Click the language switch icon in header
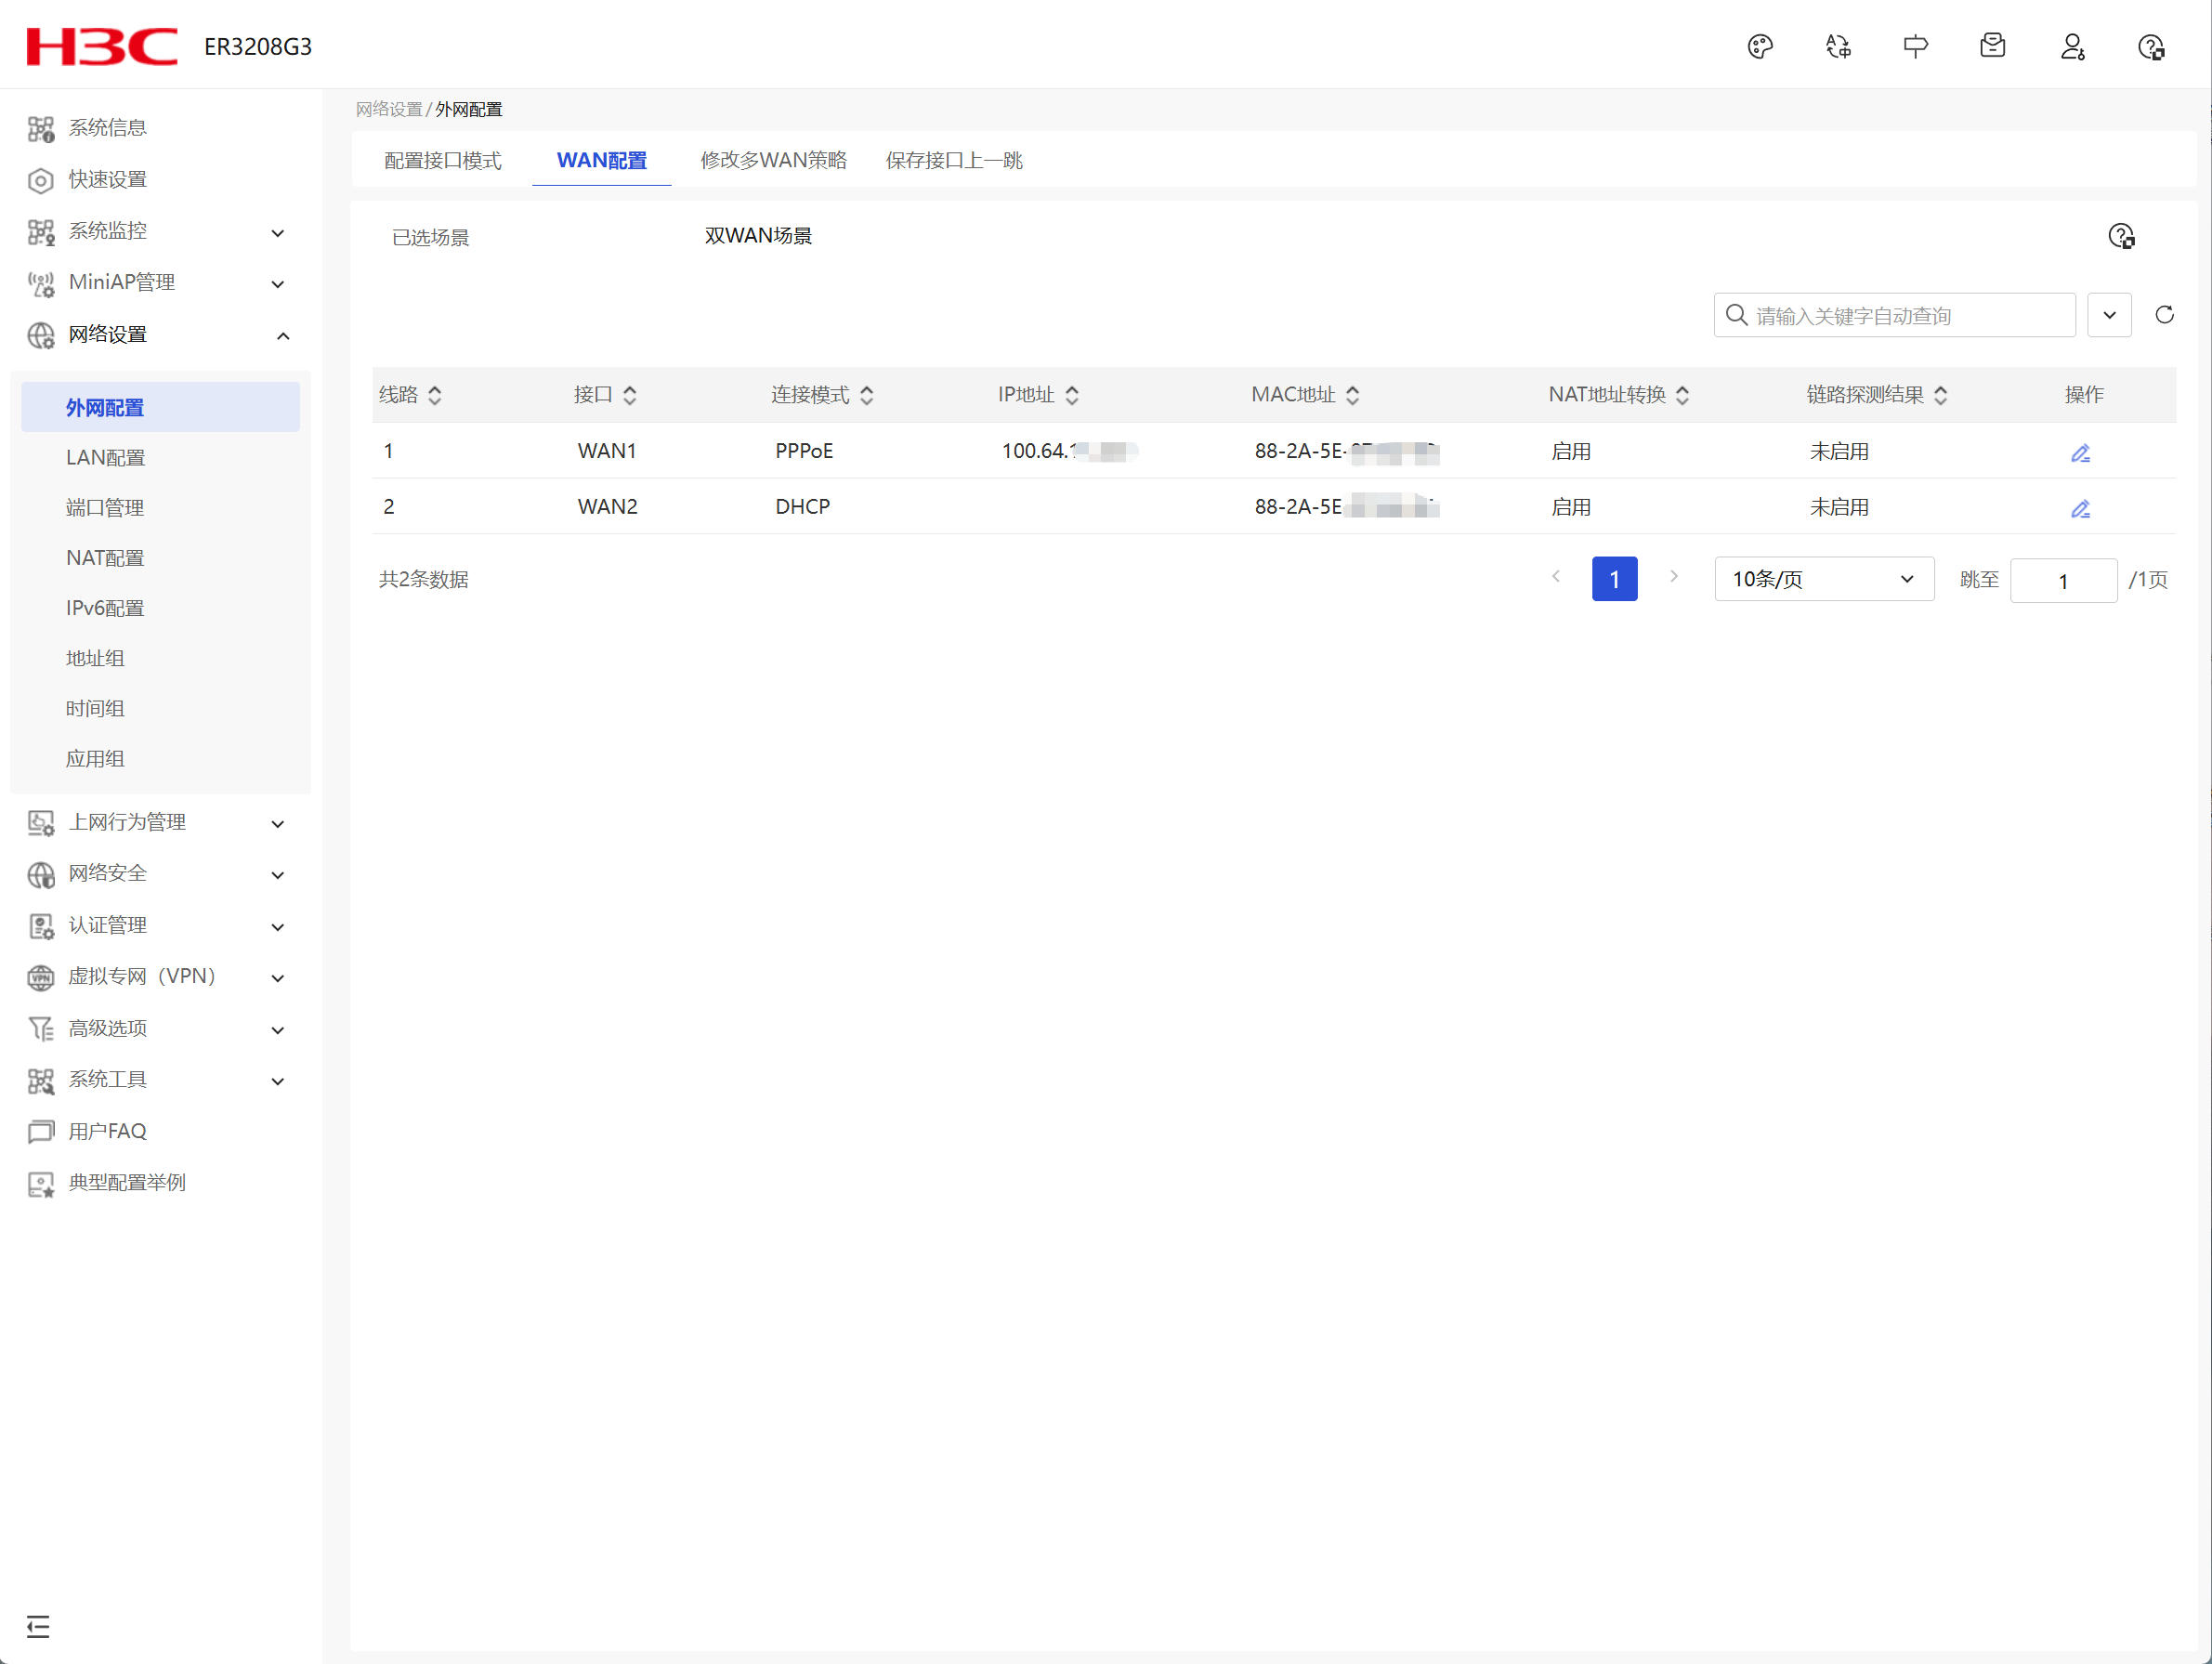The image size is (2212, 1664). click(1838, 47)
